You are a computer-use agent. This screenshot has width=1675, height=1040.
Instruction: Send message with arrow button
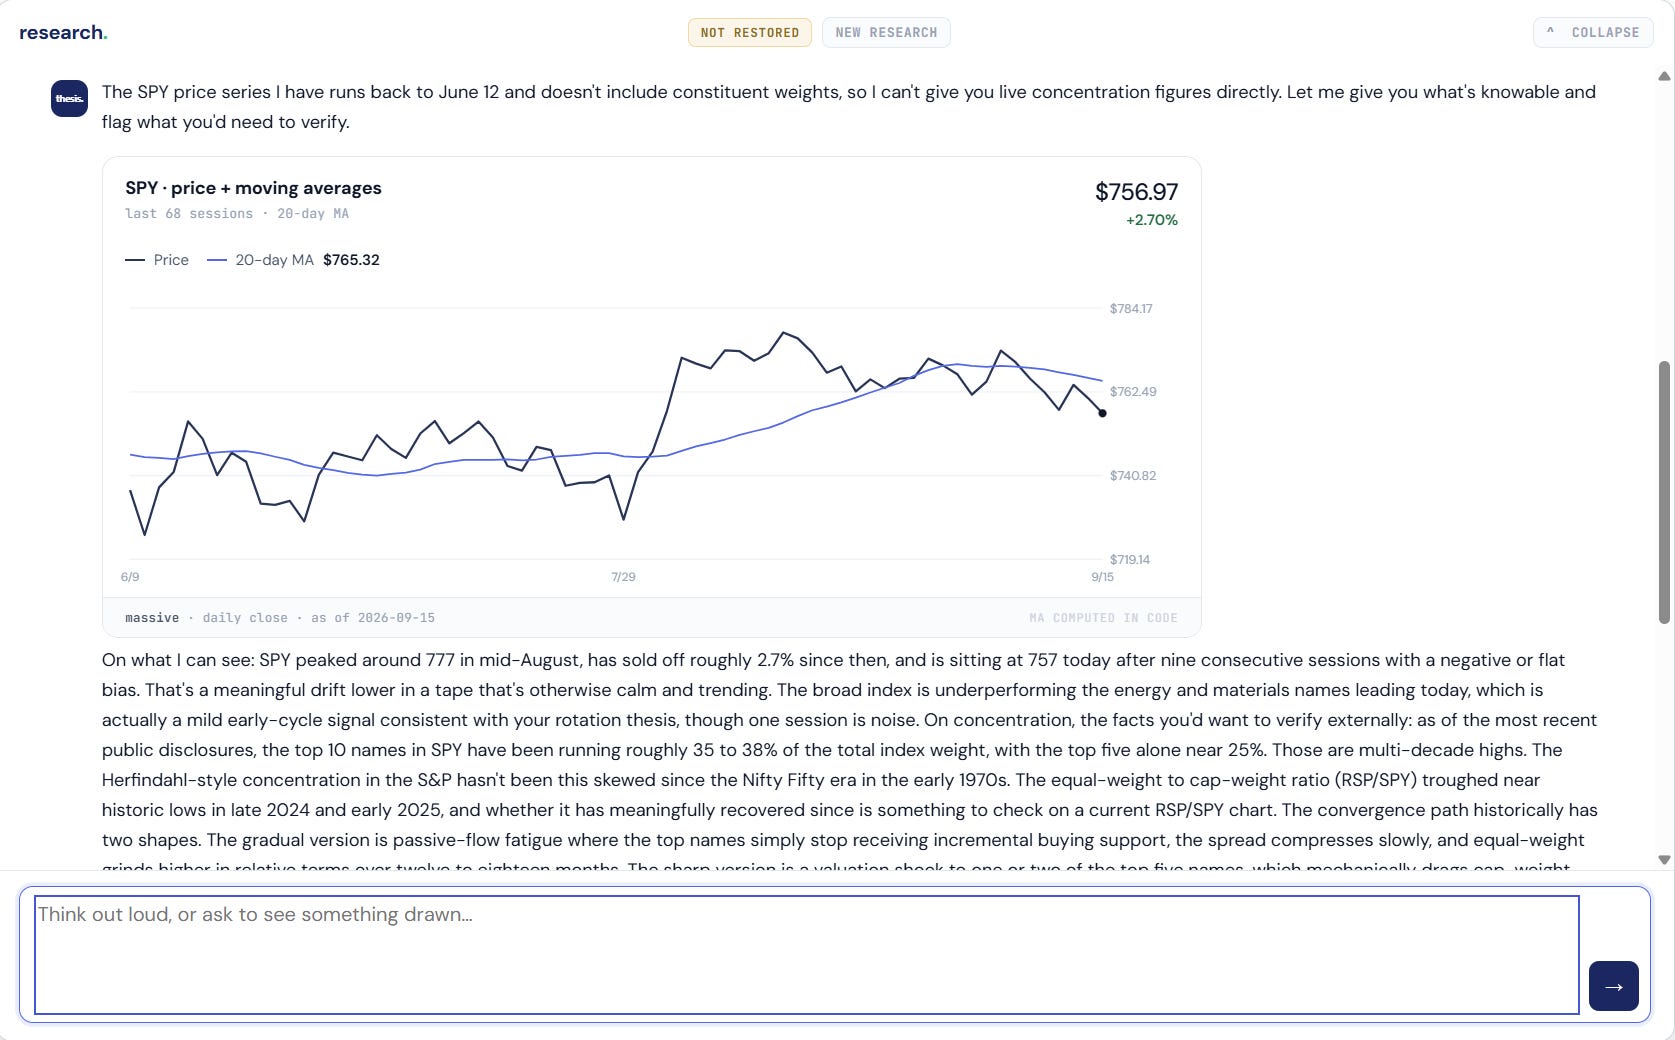pyautogui.click(x=1613, y=986)
